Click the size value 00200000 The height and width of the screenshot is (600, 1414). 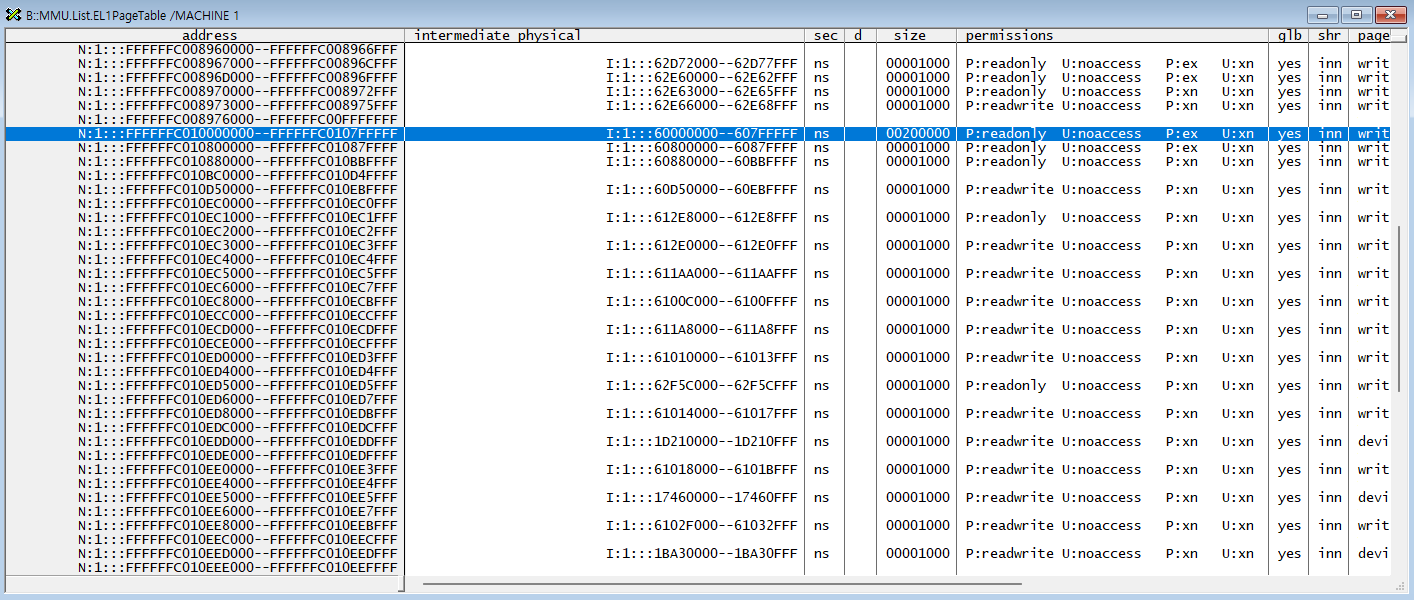click(917, 134)
